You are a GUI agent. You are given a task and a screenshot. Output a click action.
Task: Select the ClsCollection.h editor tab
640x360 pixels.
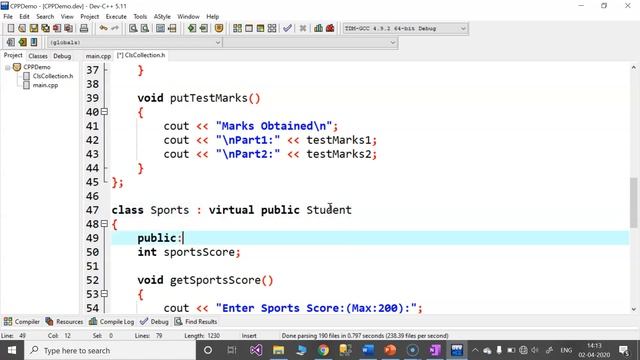pyautogui.click(x=141, y=55)
